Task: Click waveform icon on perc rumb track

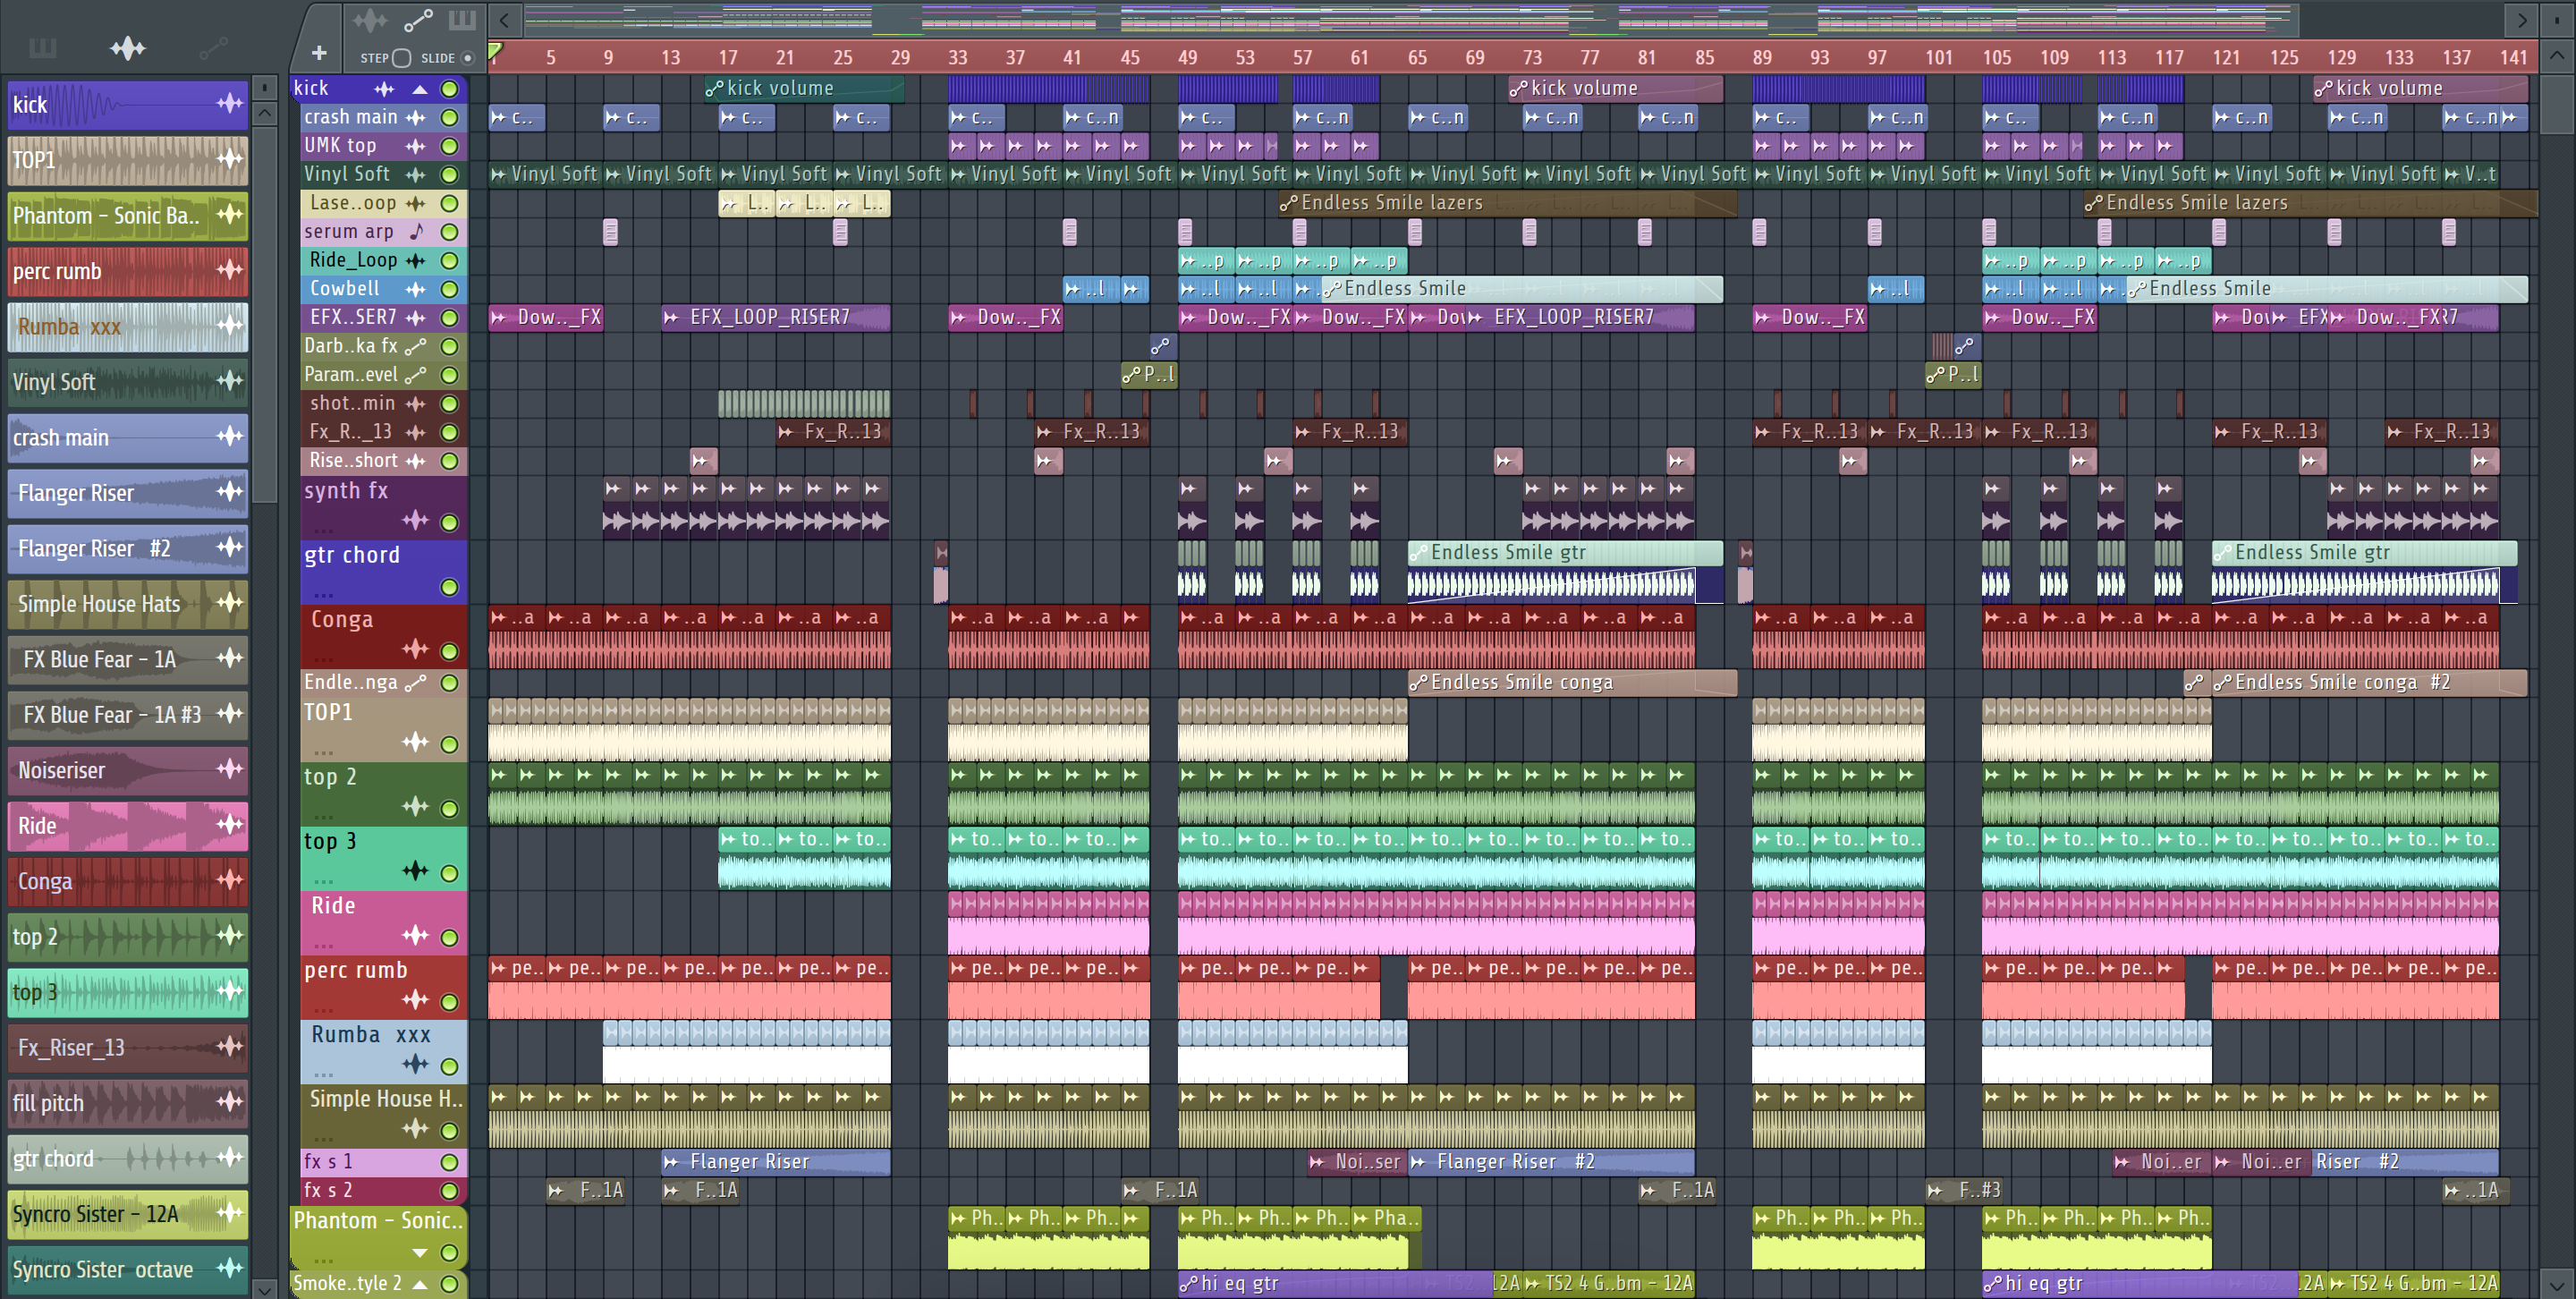Action: pos(415,999)
